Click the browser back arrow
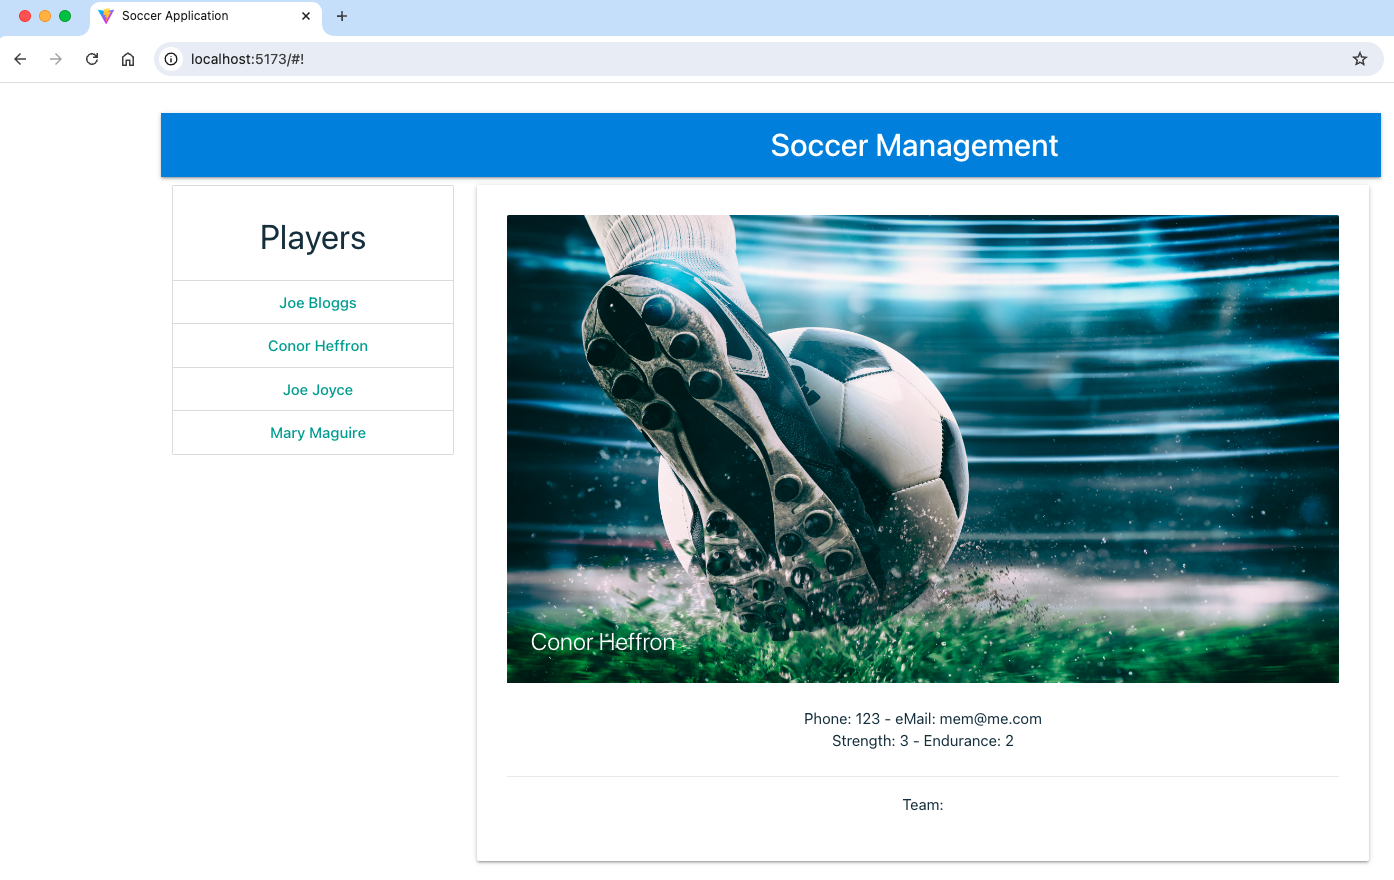The width and height of the screenshot is (1394, 880). (20, 59)
